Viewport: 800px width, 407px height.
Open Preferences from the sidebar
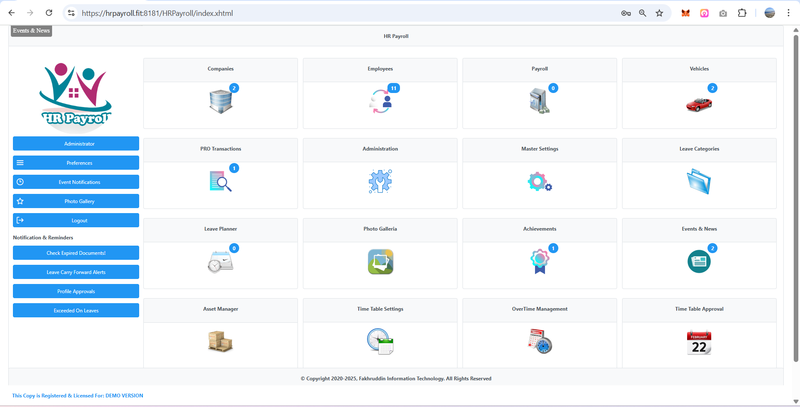click(x=76, y=163)
